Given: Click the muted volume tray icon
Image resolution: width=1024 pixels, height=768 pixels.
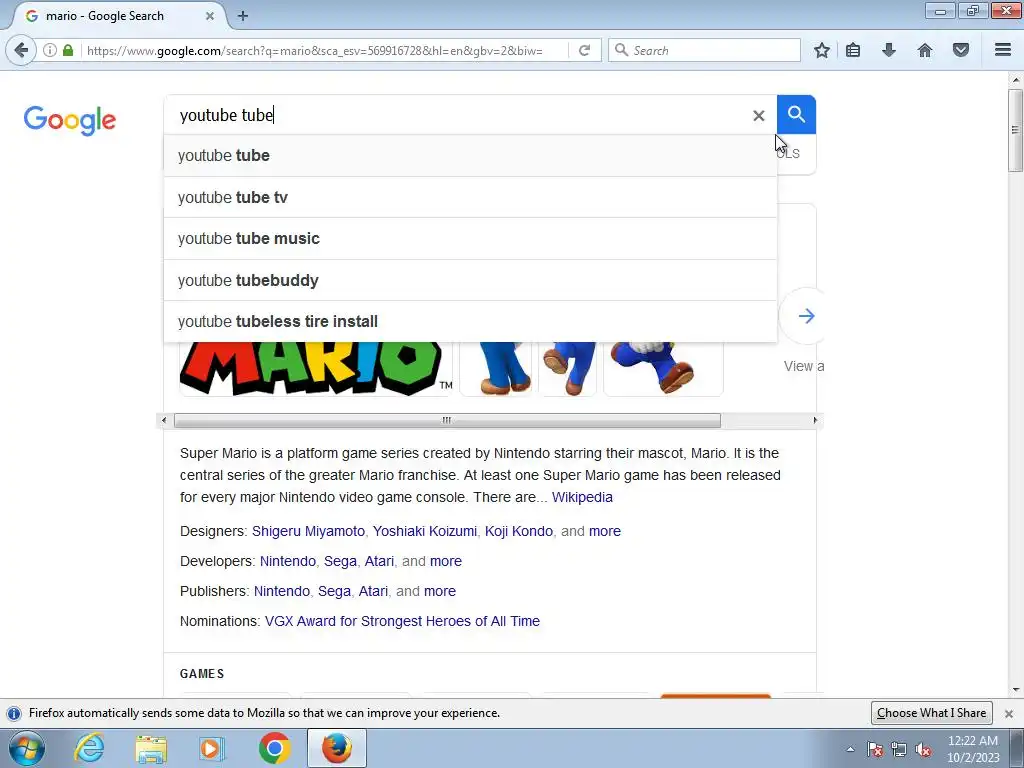Looking at the screenshot, I should click(923, 749).
